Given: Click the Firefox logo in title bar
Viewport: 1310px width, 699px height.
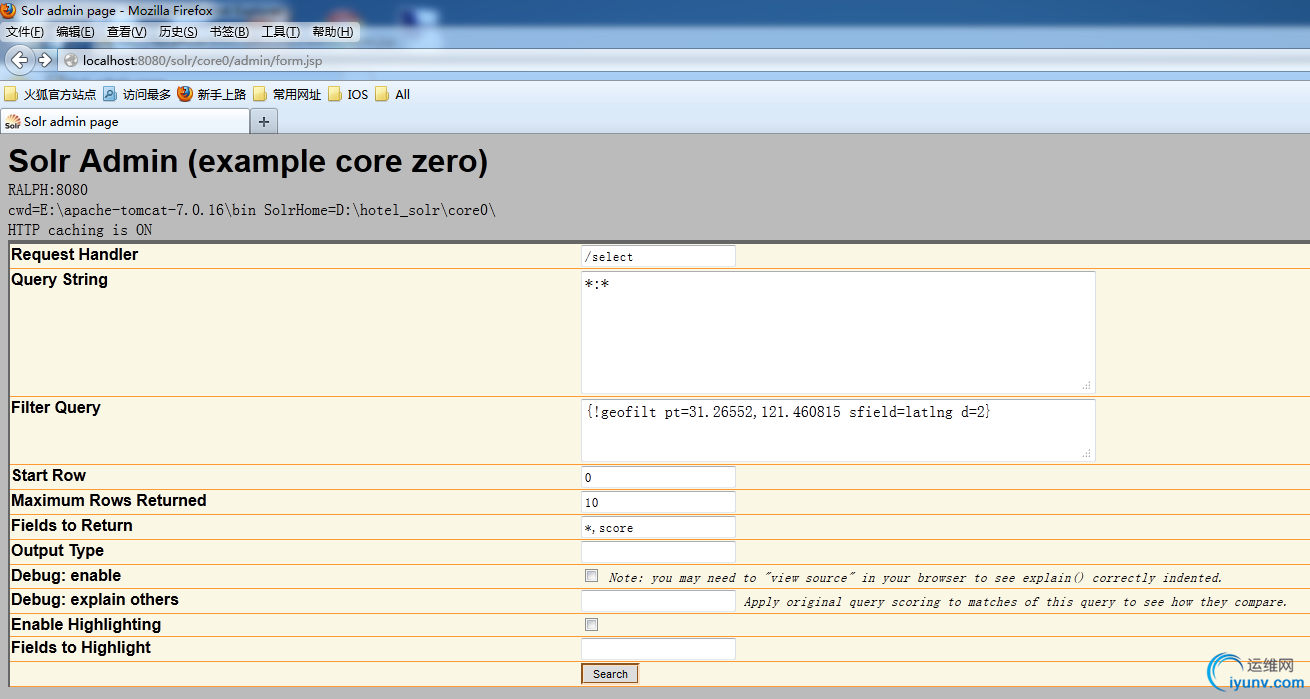Looking at the screenshot, I should pyautogui.click(x=9, y=10).
